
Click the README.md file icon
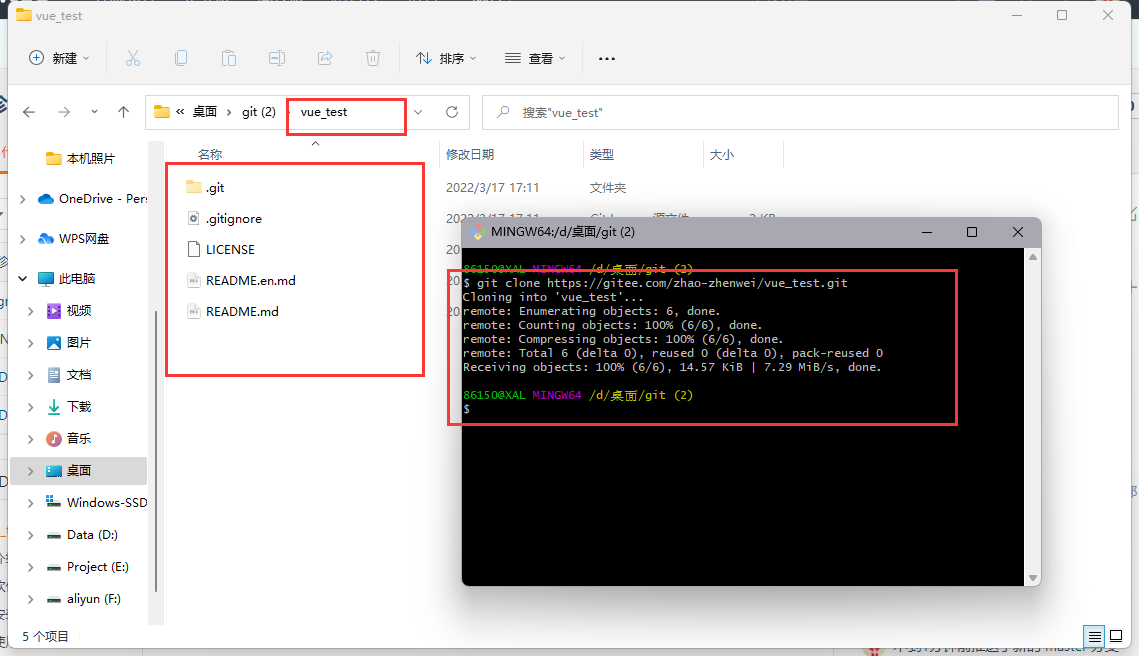[193, 311]
